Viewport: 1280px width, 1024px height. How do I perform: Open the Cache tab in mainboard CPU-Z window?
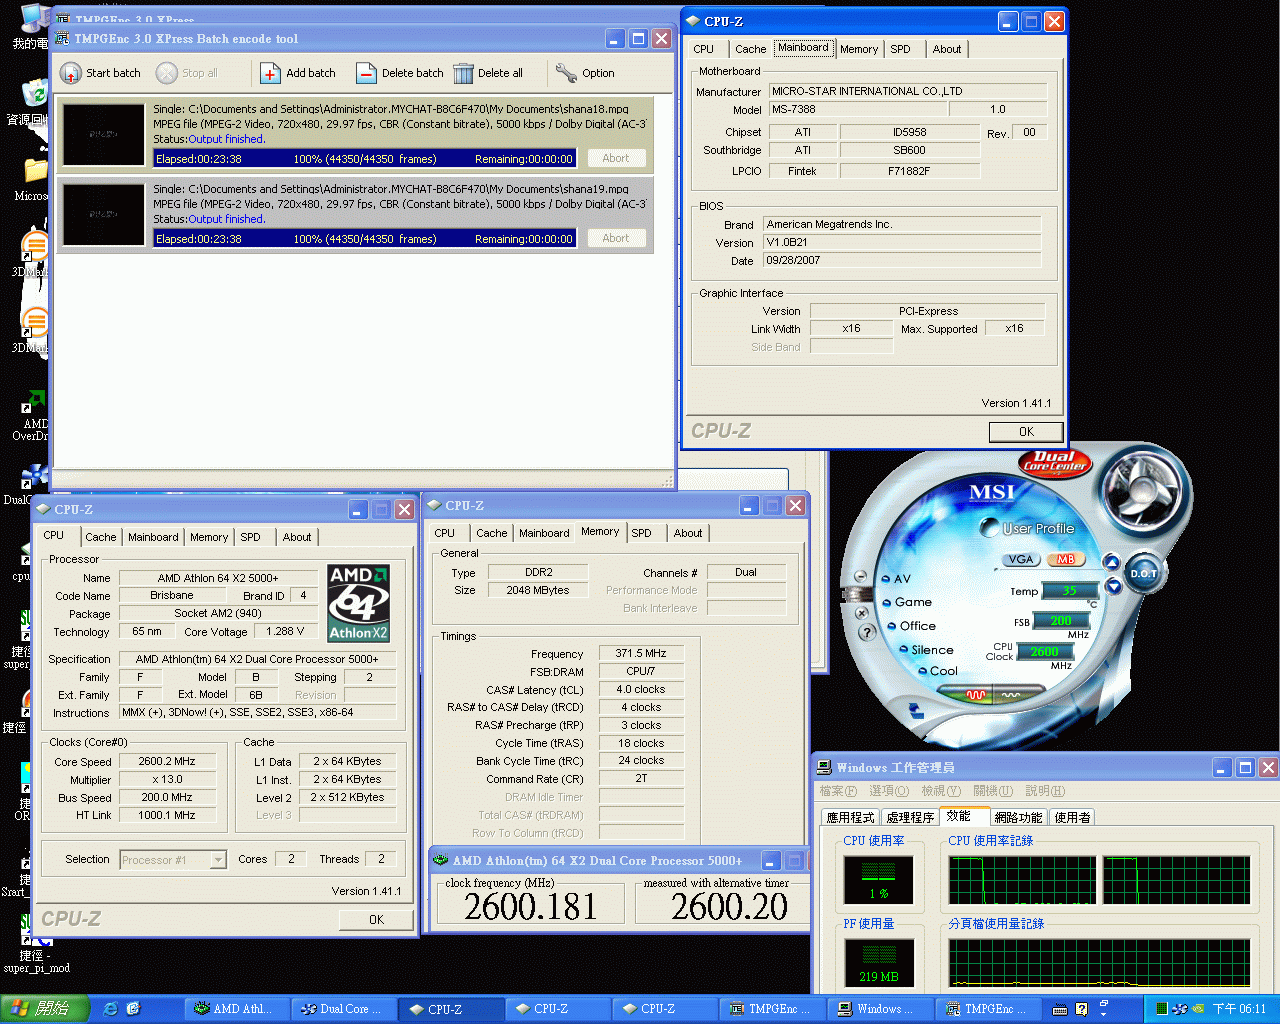tap(750, 49)
